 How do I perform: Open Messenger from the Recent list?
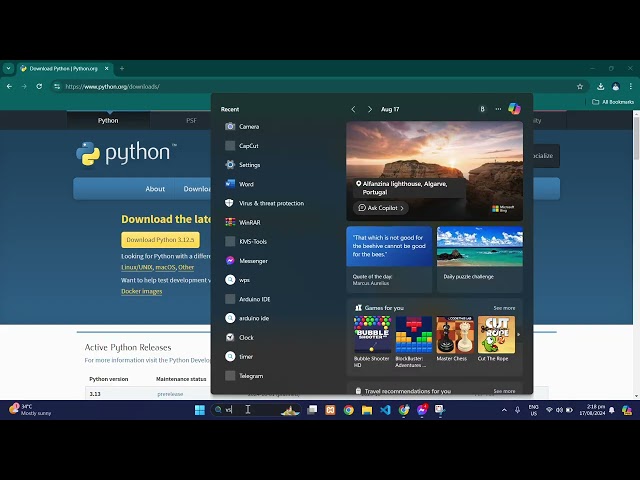[247, 261]
